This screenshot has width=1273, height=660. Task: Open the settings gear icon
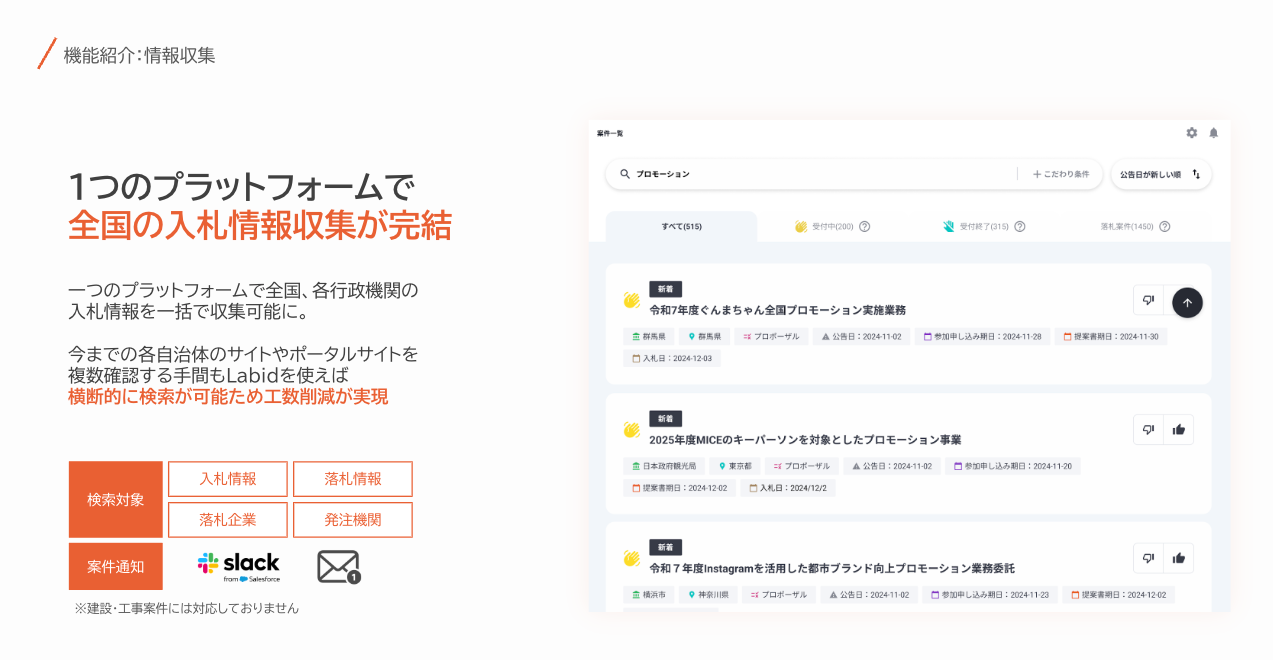pyautogui.click(x=1191, y=133)
